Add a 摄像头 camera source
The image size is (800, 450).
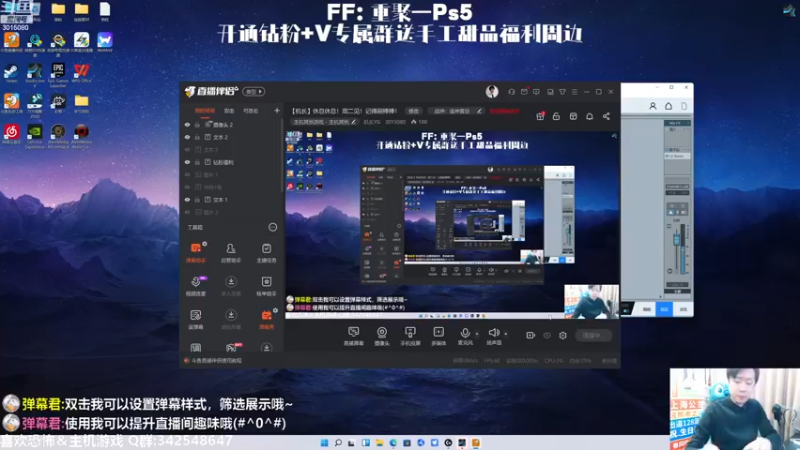(x=382, y=336)
